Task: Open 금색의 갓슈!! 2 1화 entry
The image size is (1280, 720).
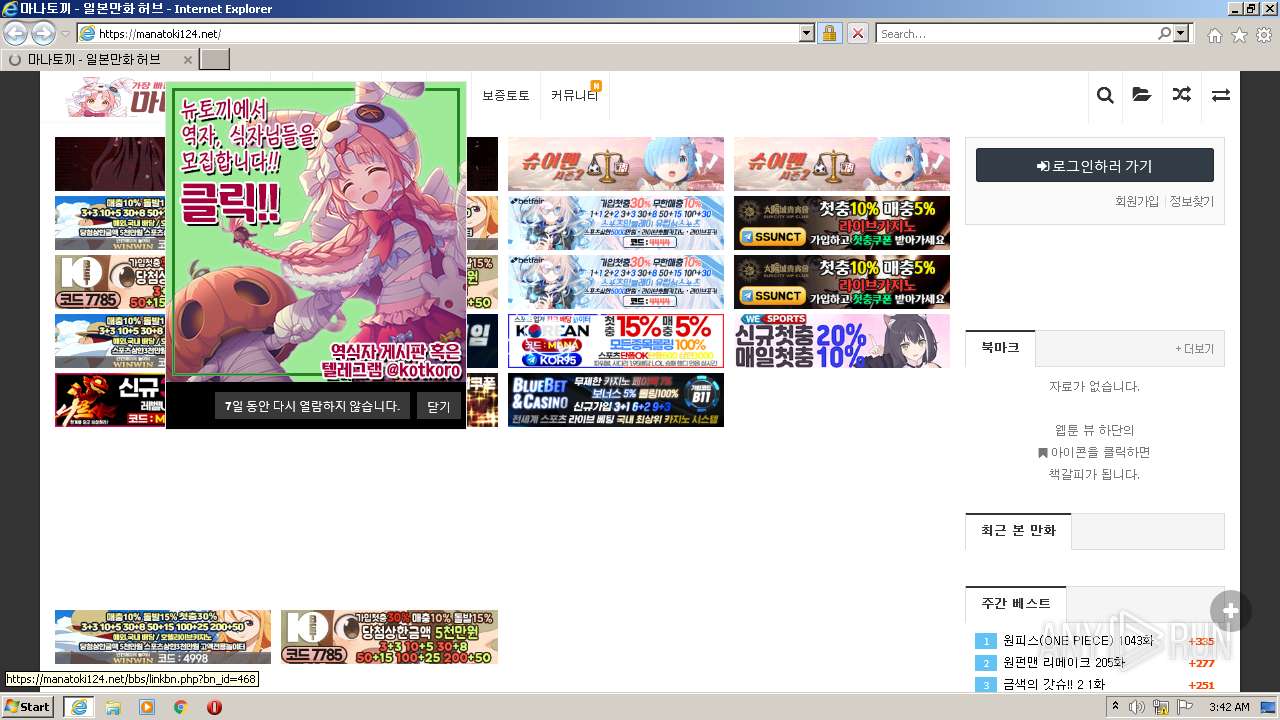Action: click(1054, 685)
